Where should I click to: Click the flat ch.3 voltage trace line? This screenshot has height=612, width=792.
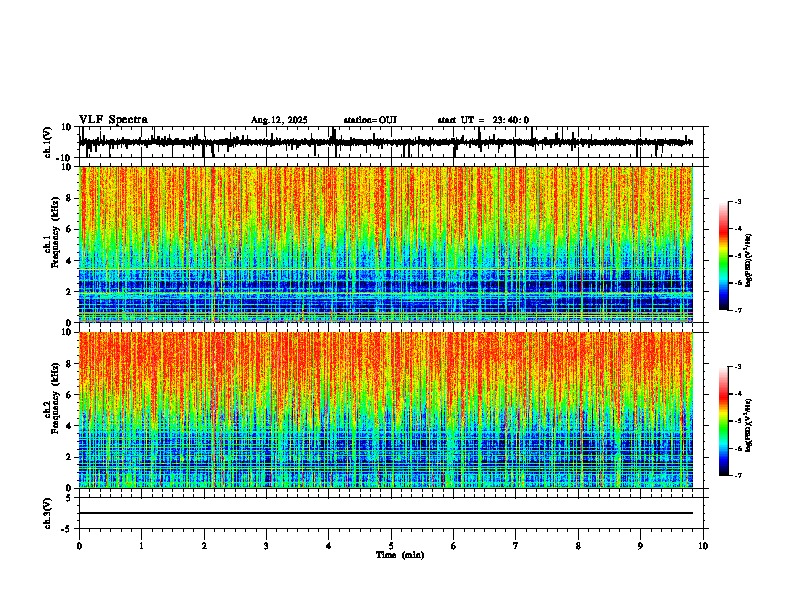pyautogui.click(x=386, y=513)
